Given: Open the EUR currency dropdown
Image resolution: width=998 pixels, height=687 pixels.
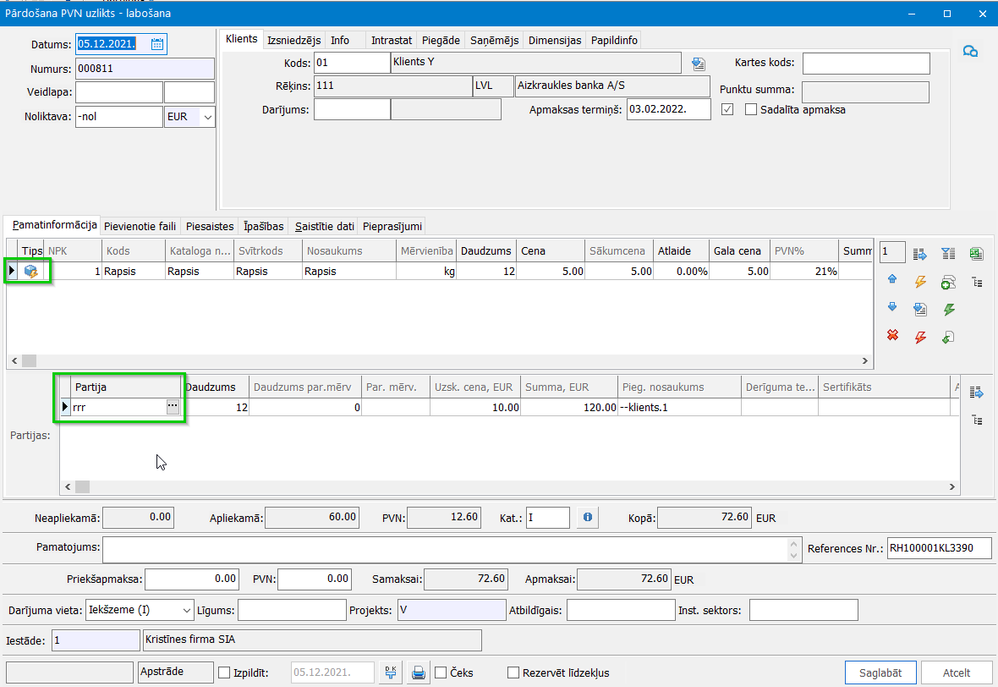Looking at the screenshot, I should pyautogui.click(x=207, y=117).
